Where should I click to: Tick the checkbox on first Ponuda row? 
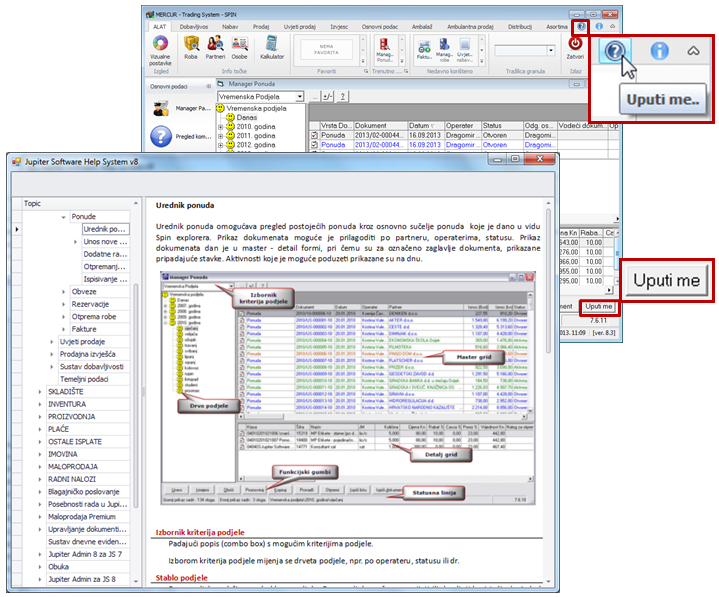click(x=312, y=135)
